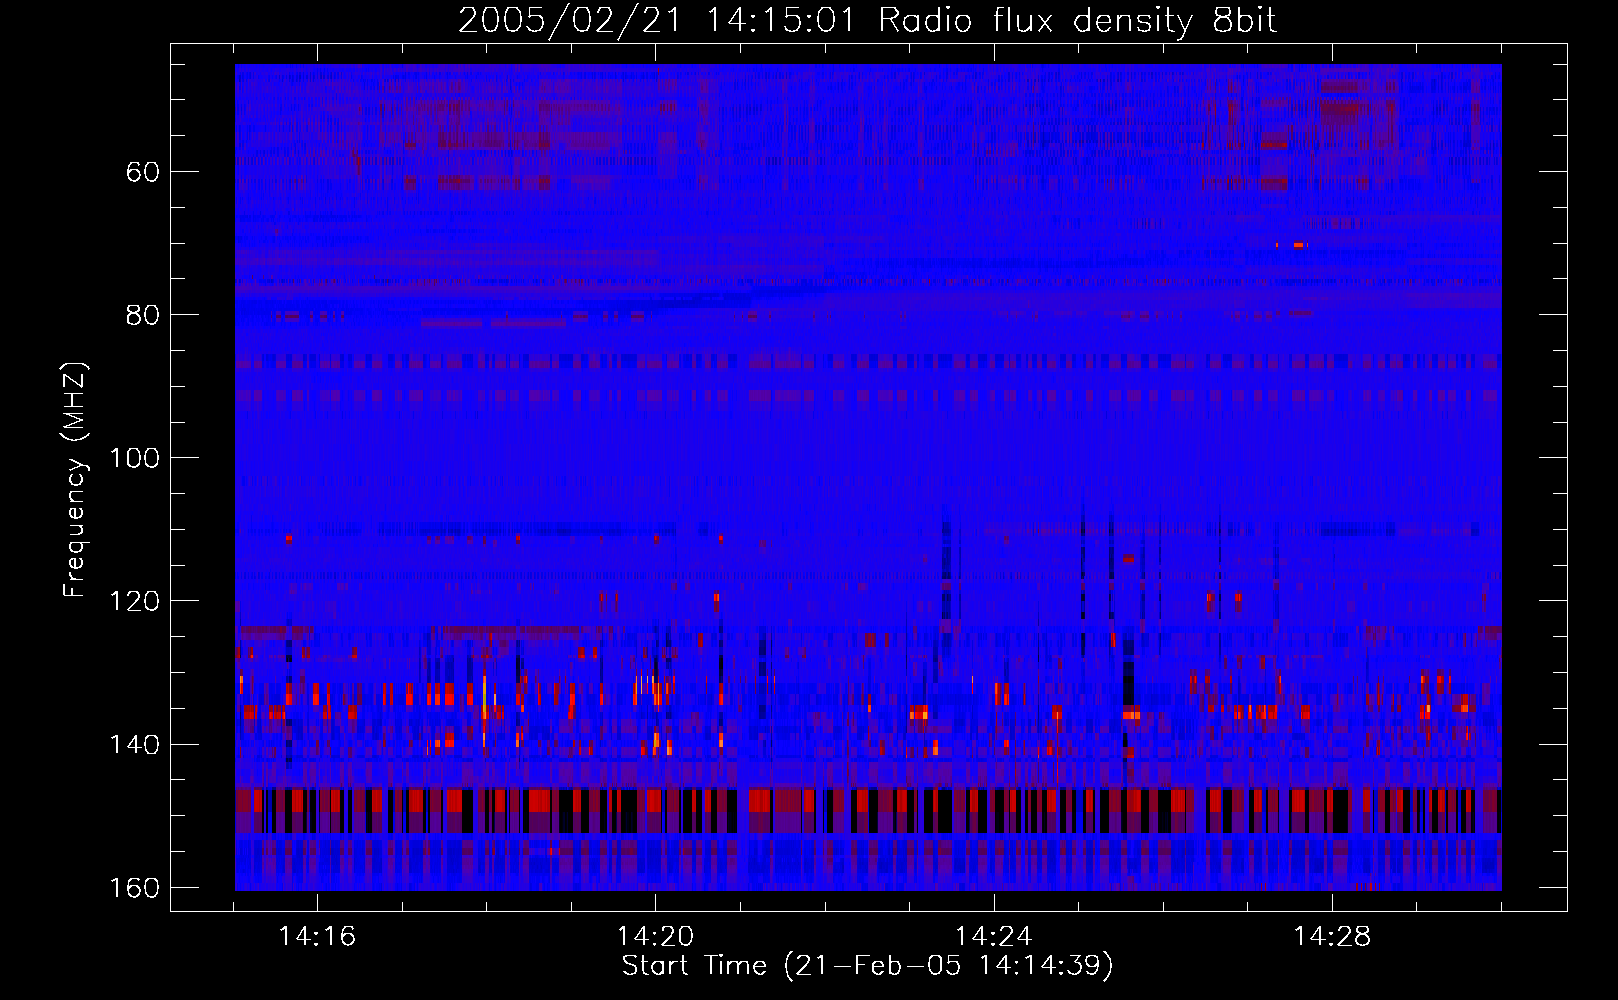The image size is (1618, 1000).
Task: Select the 14:16 time axis label
Action: click(x=317, y=937)
